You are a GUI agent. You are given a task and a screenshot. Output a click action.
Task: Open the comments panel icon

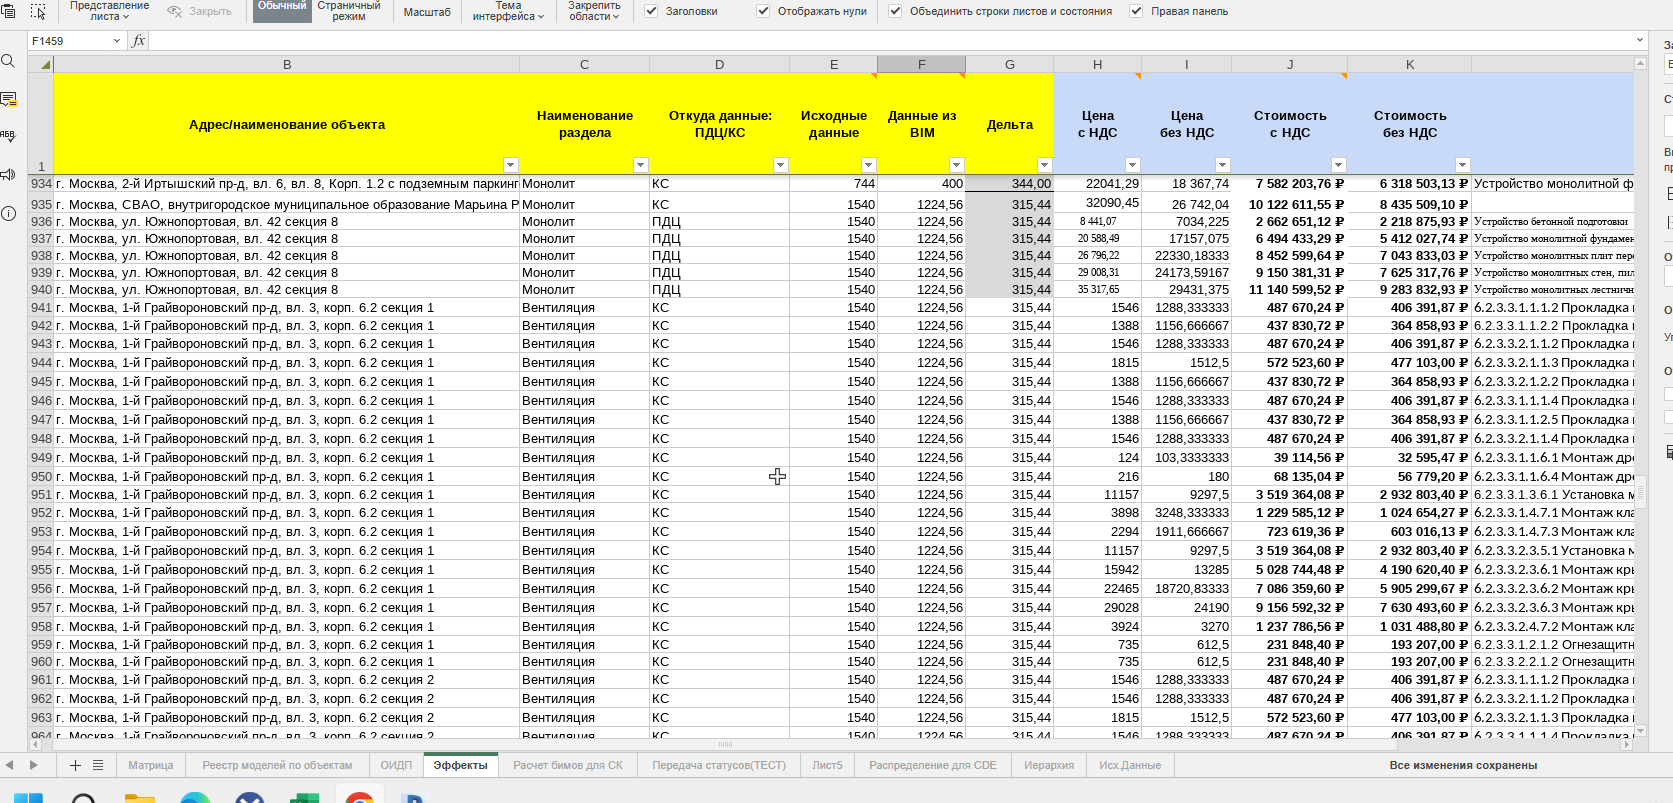click(x=9, y=99)
